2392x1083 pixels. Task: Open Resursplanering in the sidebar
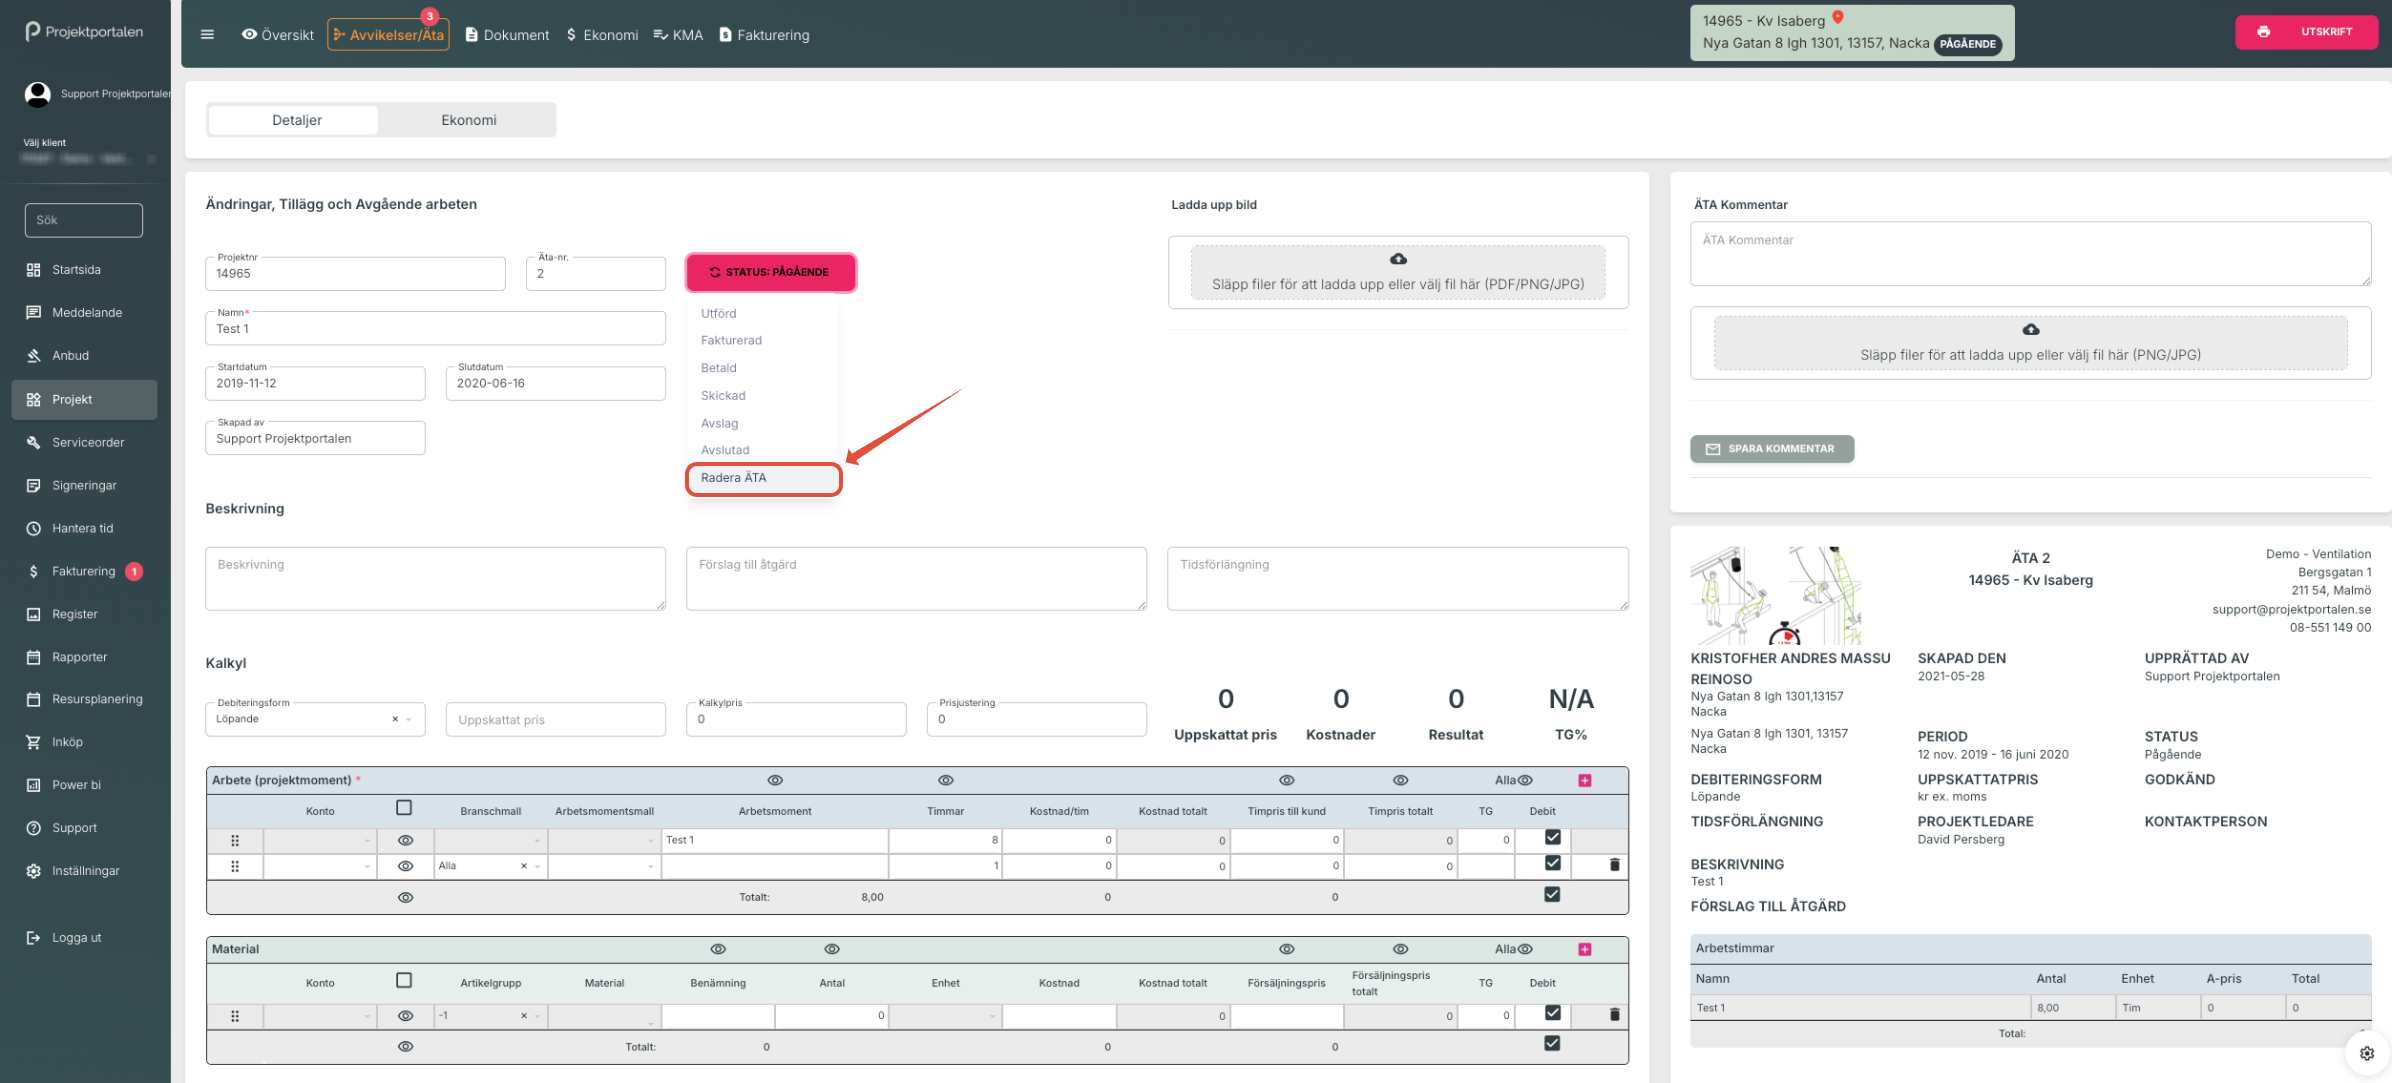(x=97, y=699)
